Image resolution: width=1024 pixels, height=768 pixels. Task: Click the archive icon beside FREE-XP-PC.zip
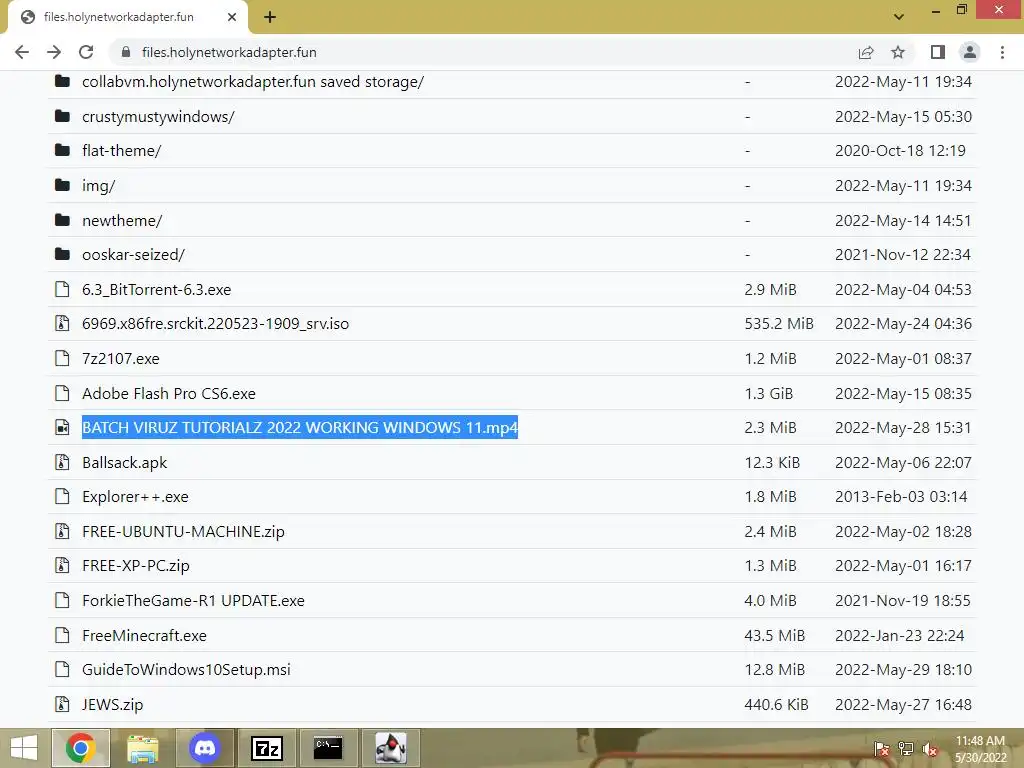coord(62,566)
